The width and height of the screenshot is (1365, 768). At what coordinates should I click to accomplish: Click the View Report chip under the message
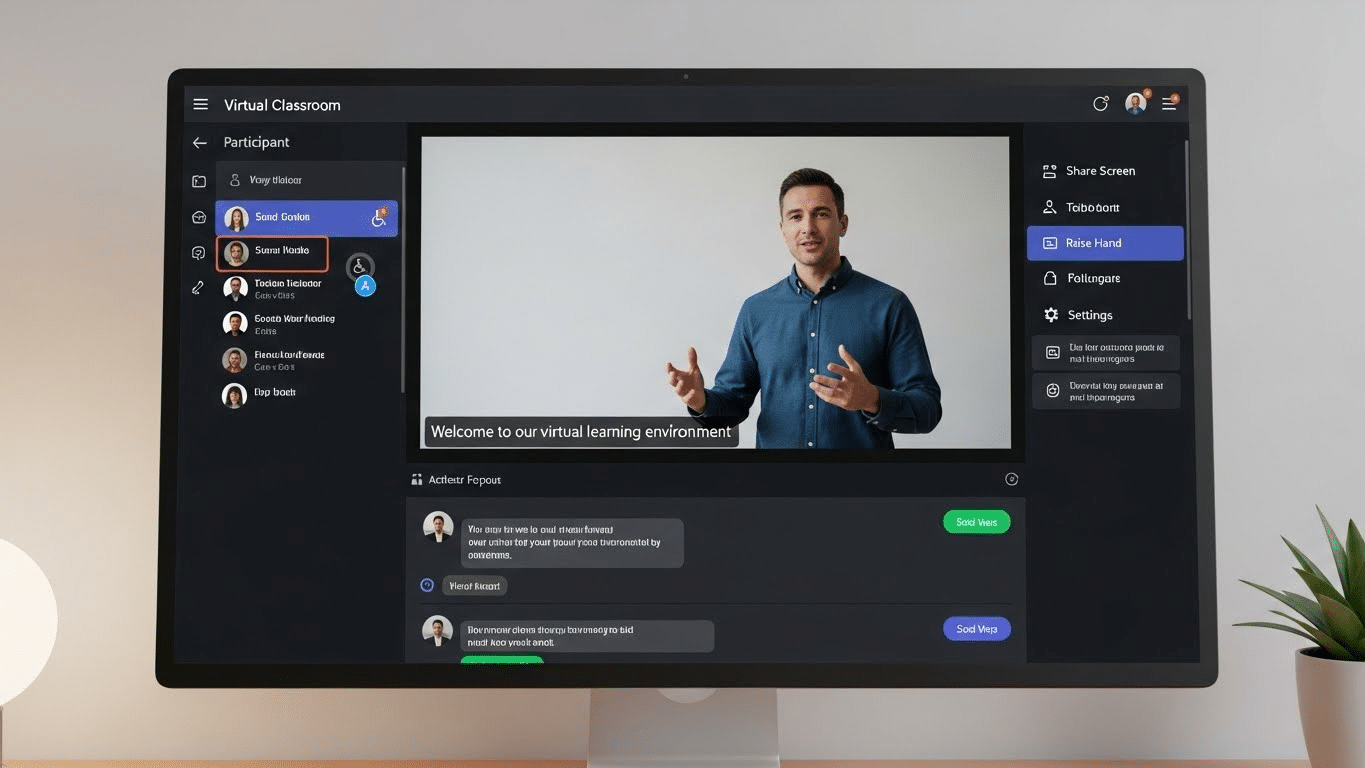tap(474, 585)
